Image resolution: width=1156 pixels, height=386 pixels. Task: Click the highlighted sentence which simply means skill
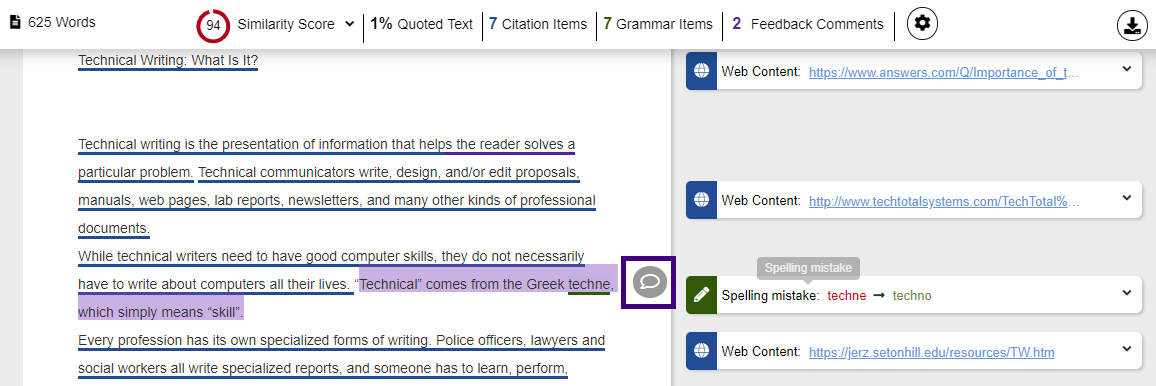tap(161, 312)
